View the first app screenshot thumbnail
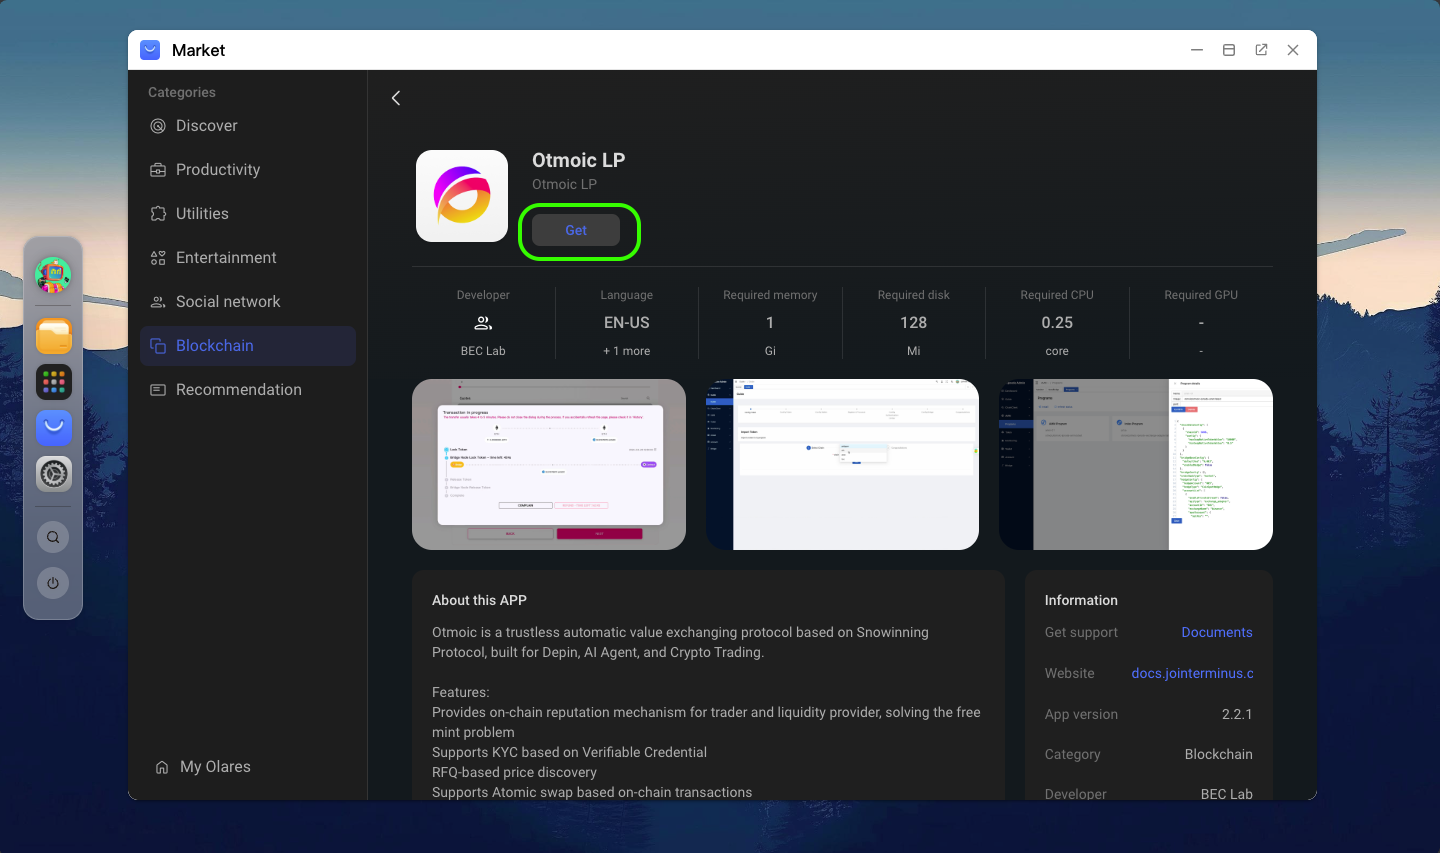This screenshot has height=853, width=1440. pos(549,464)
